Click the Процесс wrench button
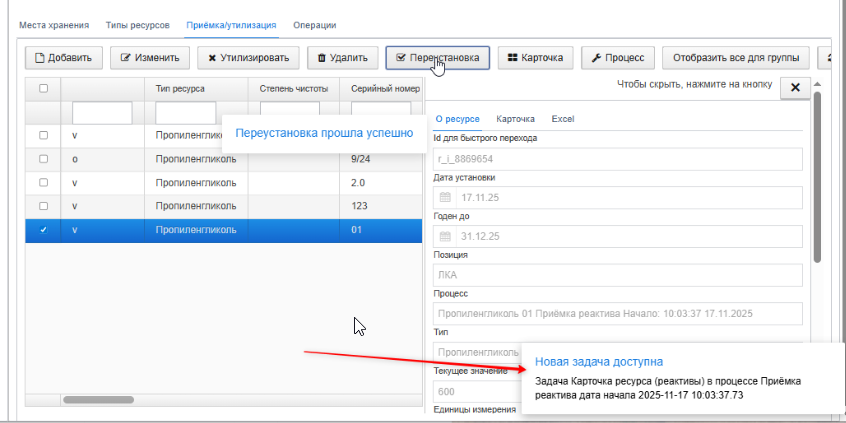This screenshot has height=423, width=846. coord(618,58)
